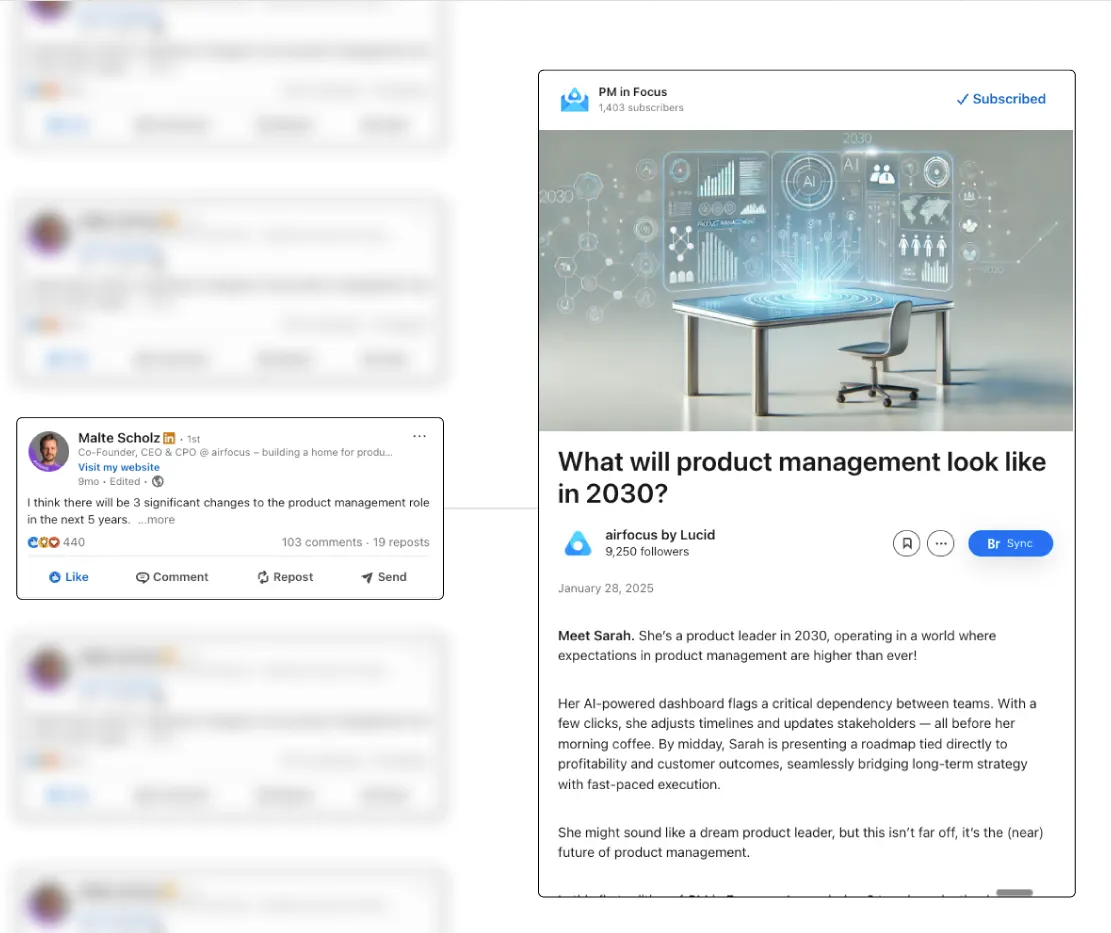Click the article headline about 2030
Image resolution: width=1111 pixels, height=933 pixels.
[801, 477]
